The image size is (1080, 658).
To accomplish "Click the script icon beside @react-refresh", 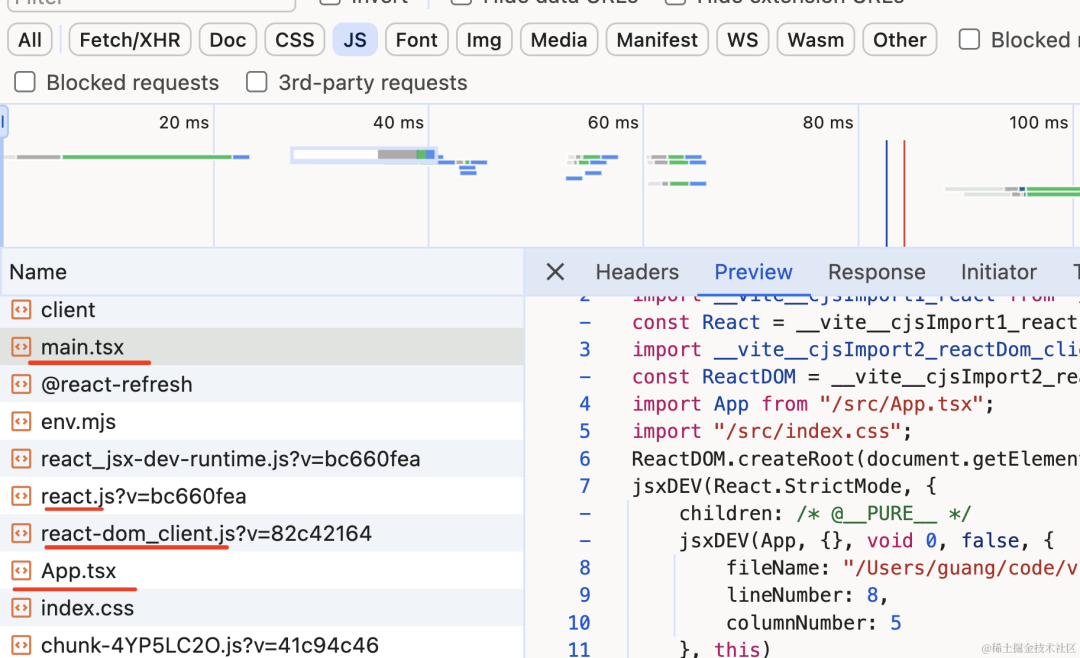I will click(21, 384).
